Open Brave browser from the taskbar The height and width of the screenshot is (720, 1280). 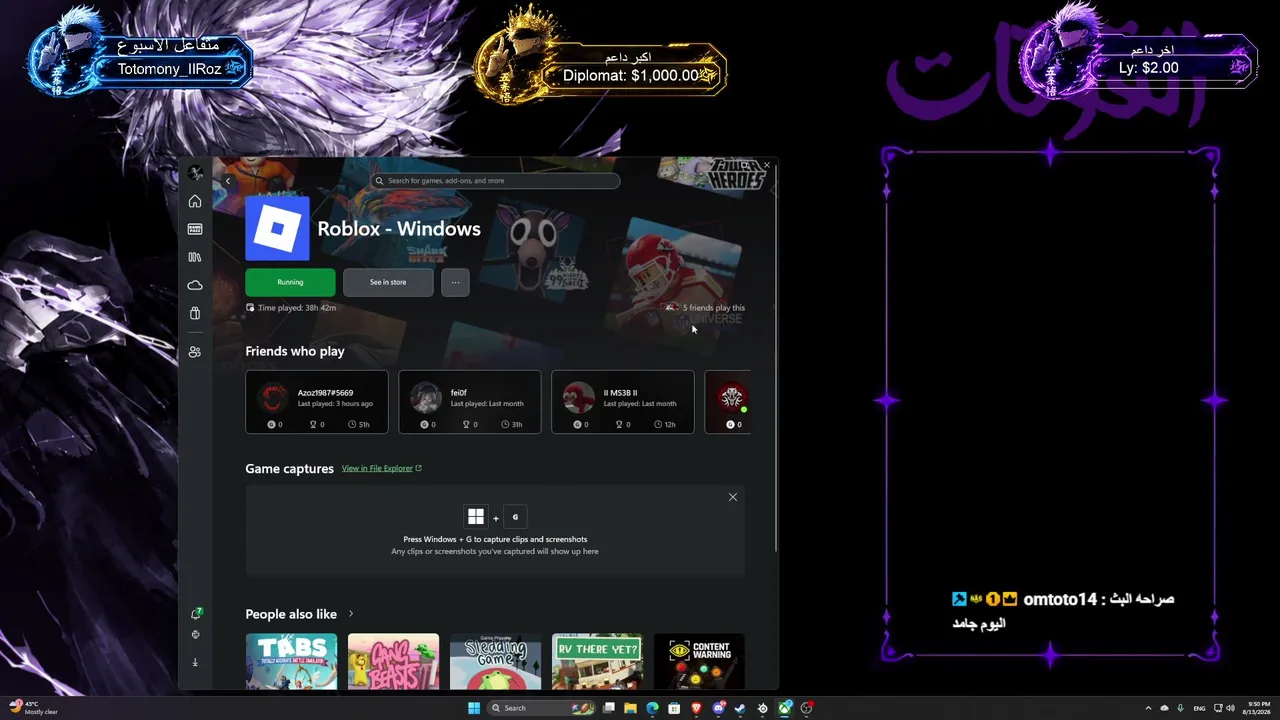click(x=696, y=708)
